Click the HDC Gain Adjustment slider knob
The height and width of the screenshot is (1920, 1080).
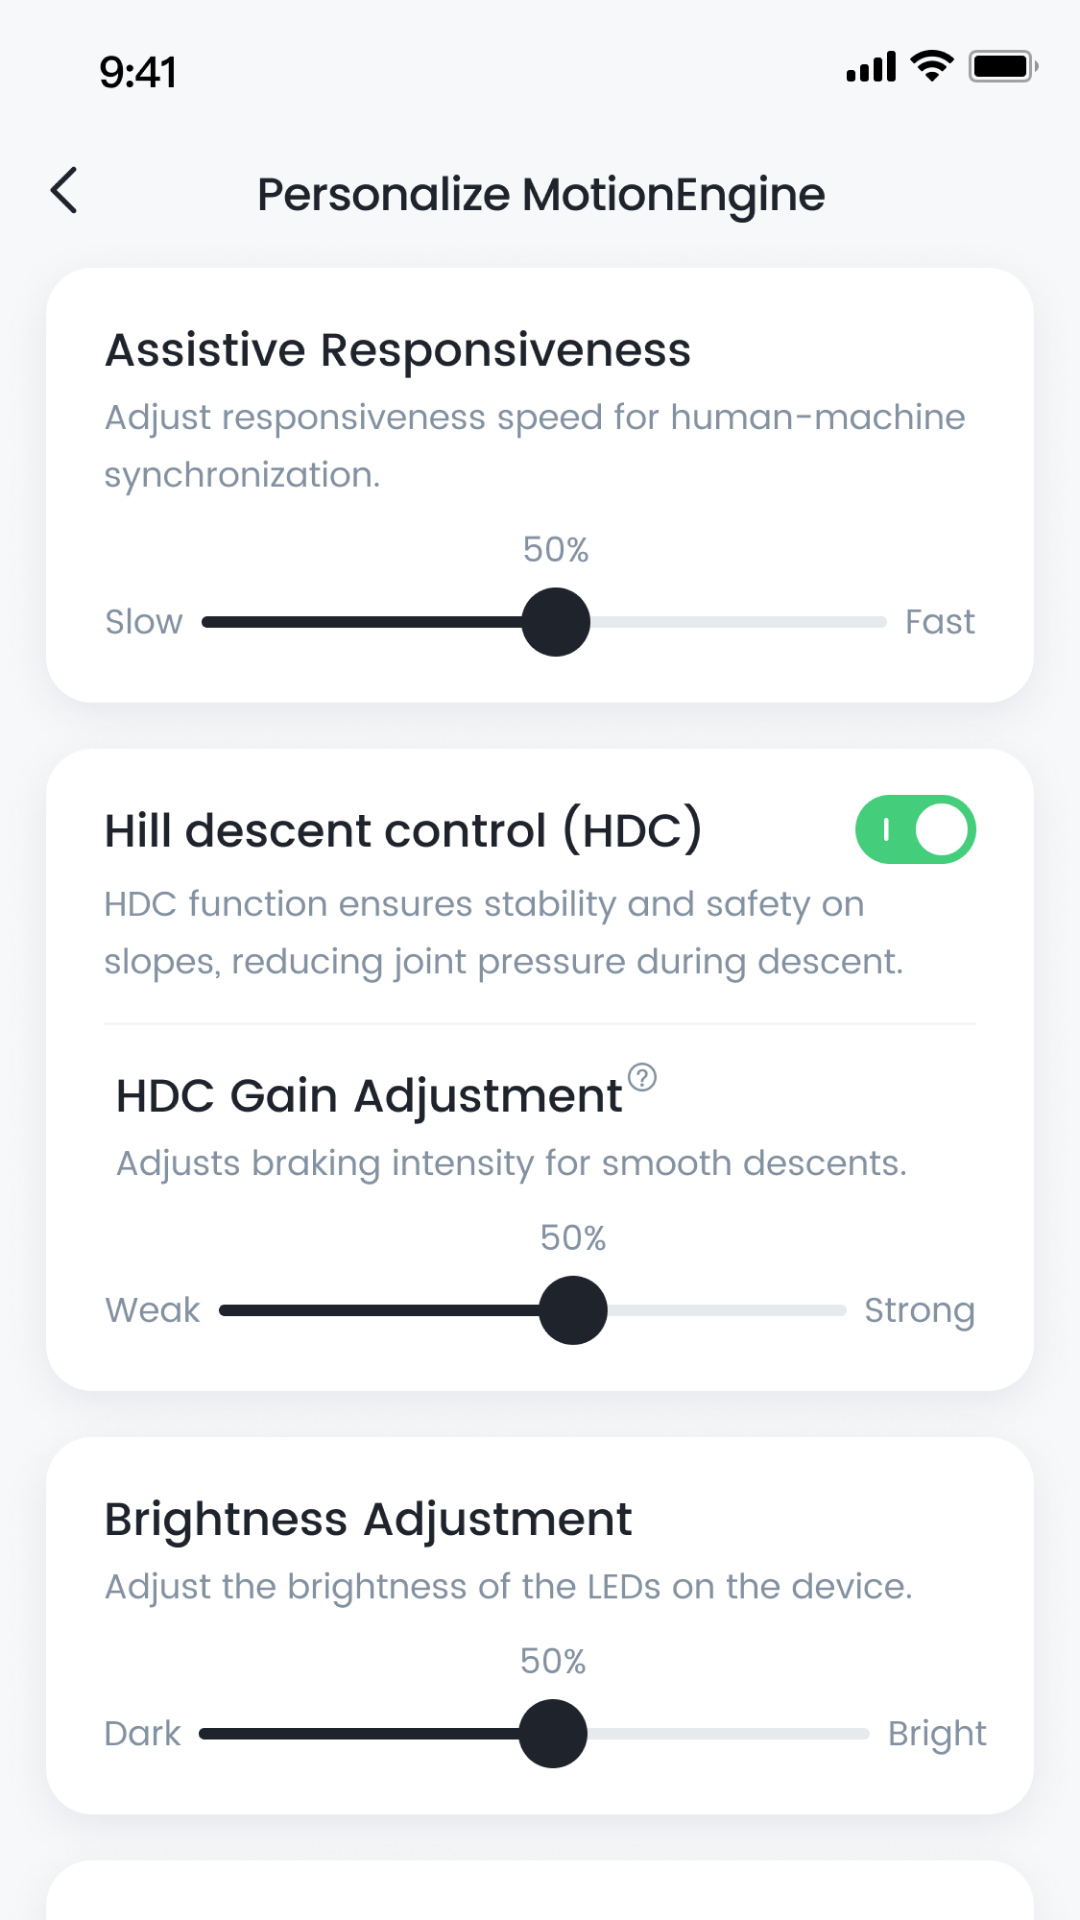point(572,1309)
